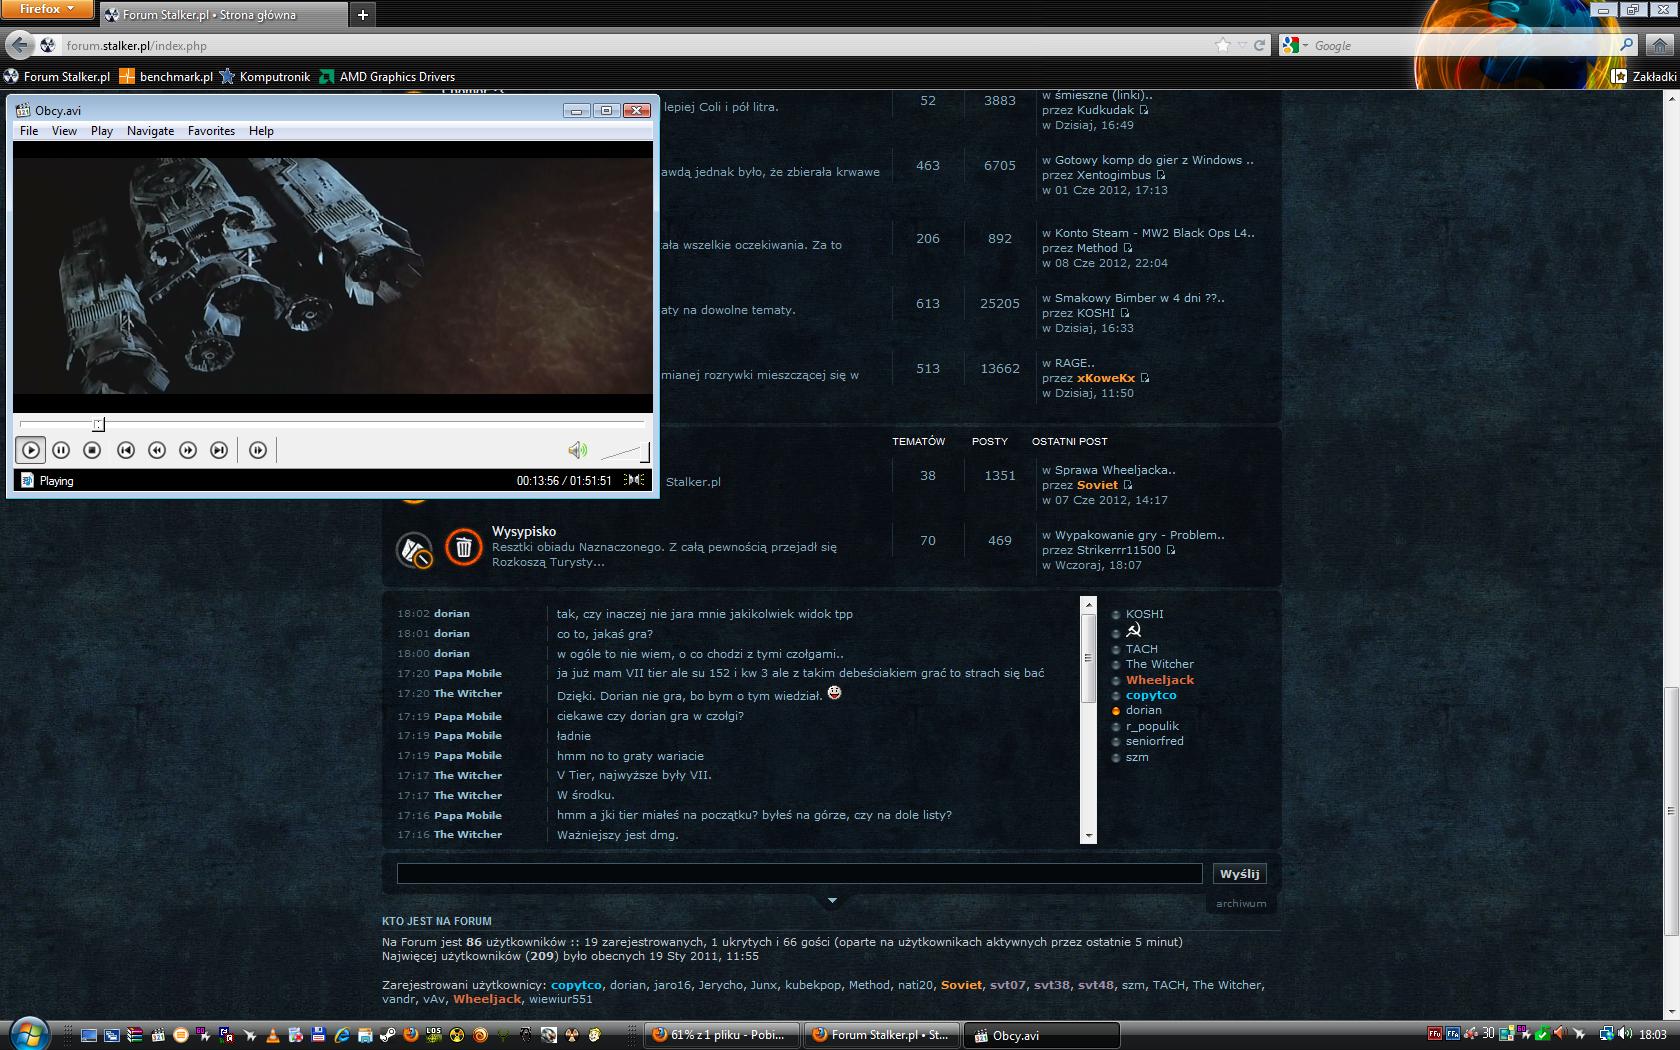
Task: Click Firefox icon in quick launch
Action: 411,1036
